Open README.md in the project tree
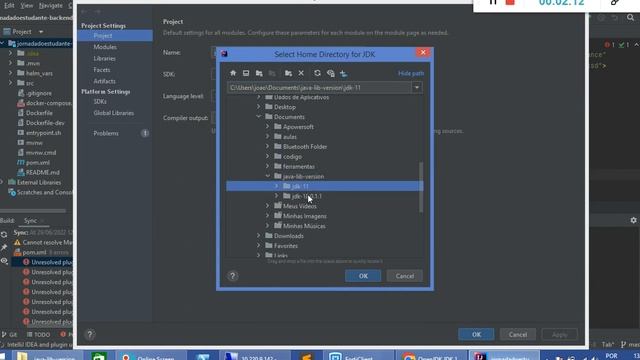Image resolution: width=640 pixels, height=360 pixels. (42, 172)
